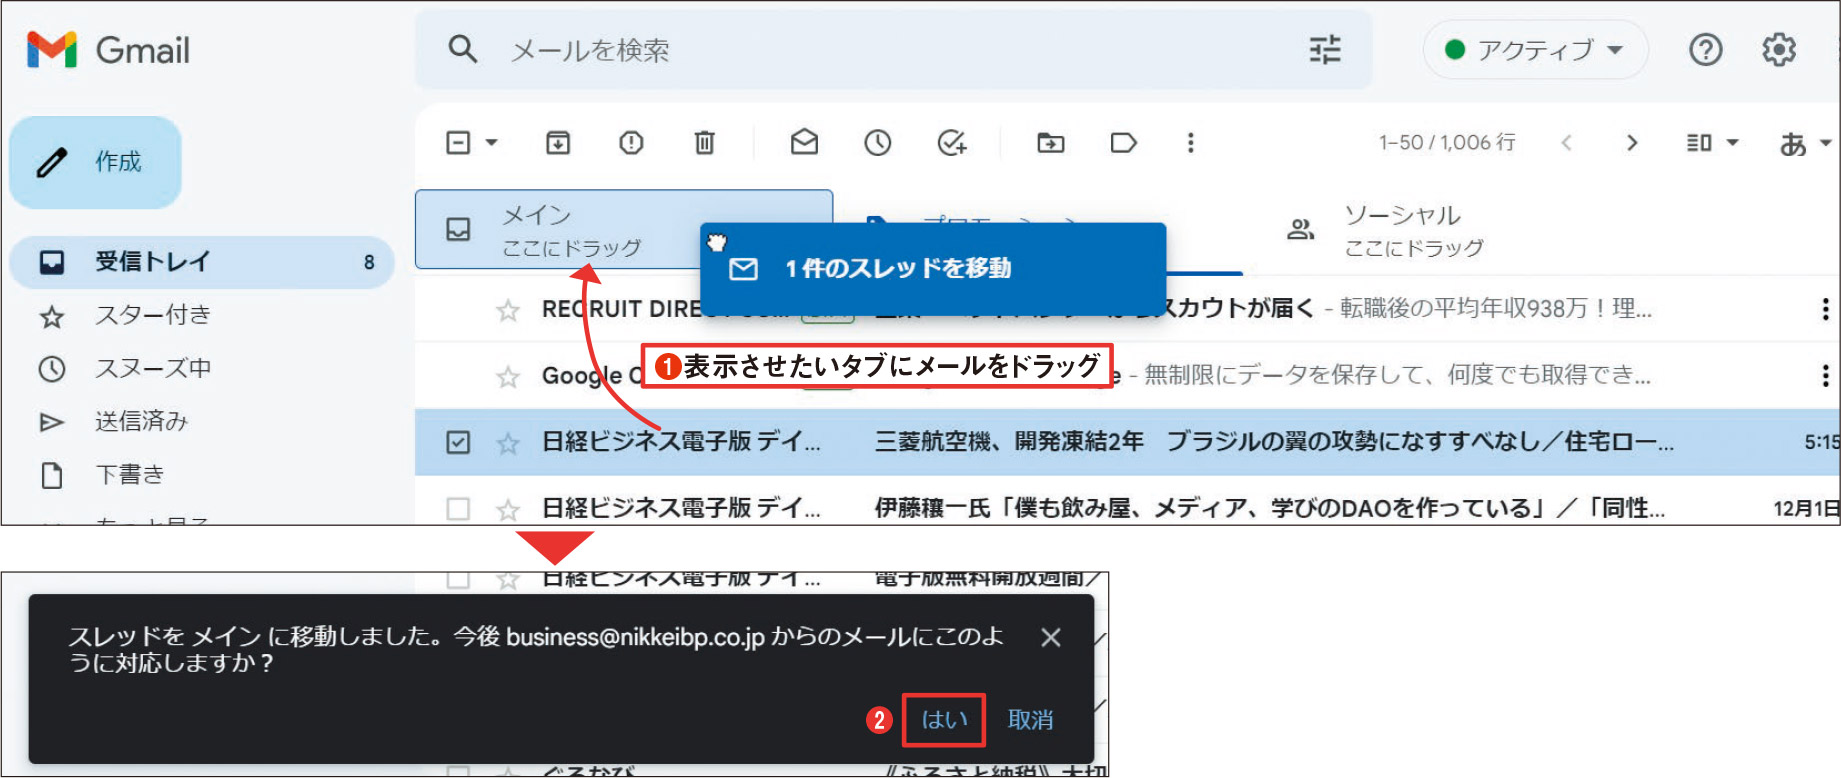This screenshot has width=1841, height=778.
Task: Click the 転職後の平均年収938万 email preview
Action: coord(1495,309)
